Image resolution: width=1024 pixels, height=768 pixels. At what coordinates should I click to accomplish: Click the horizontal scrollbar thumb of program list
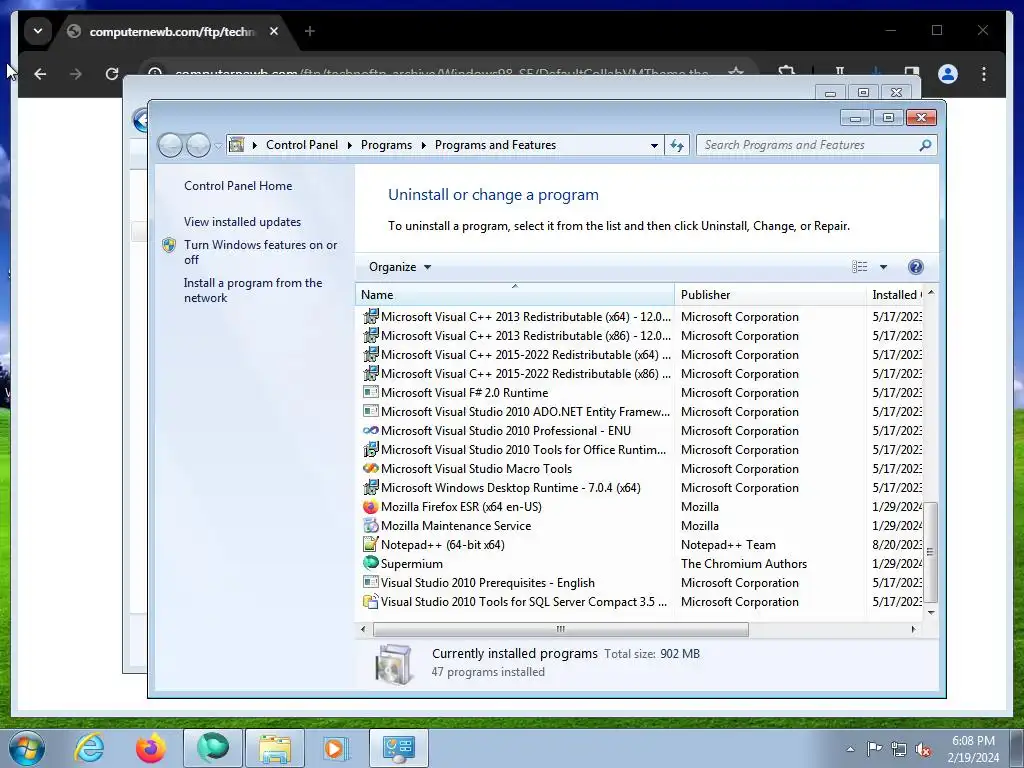click(560, 629)
